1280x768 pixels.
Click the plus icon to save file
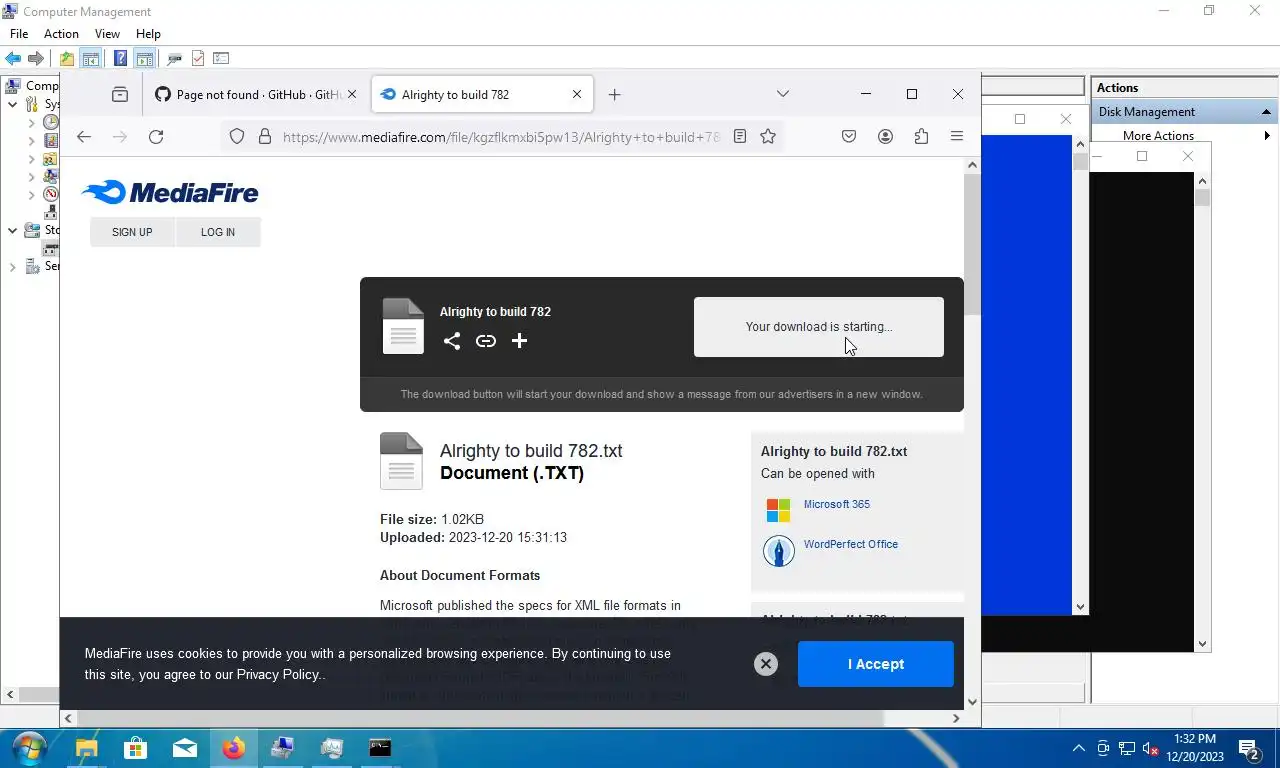point(519,341)
